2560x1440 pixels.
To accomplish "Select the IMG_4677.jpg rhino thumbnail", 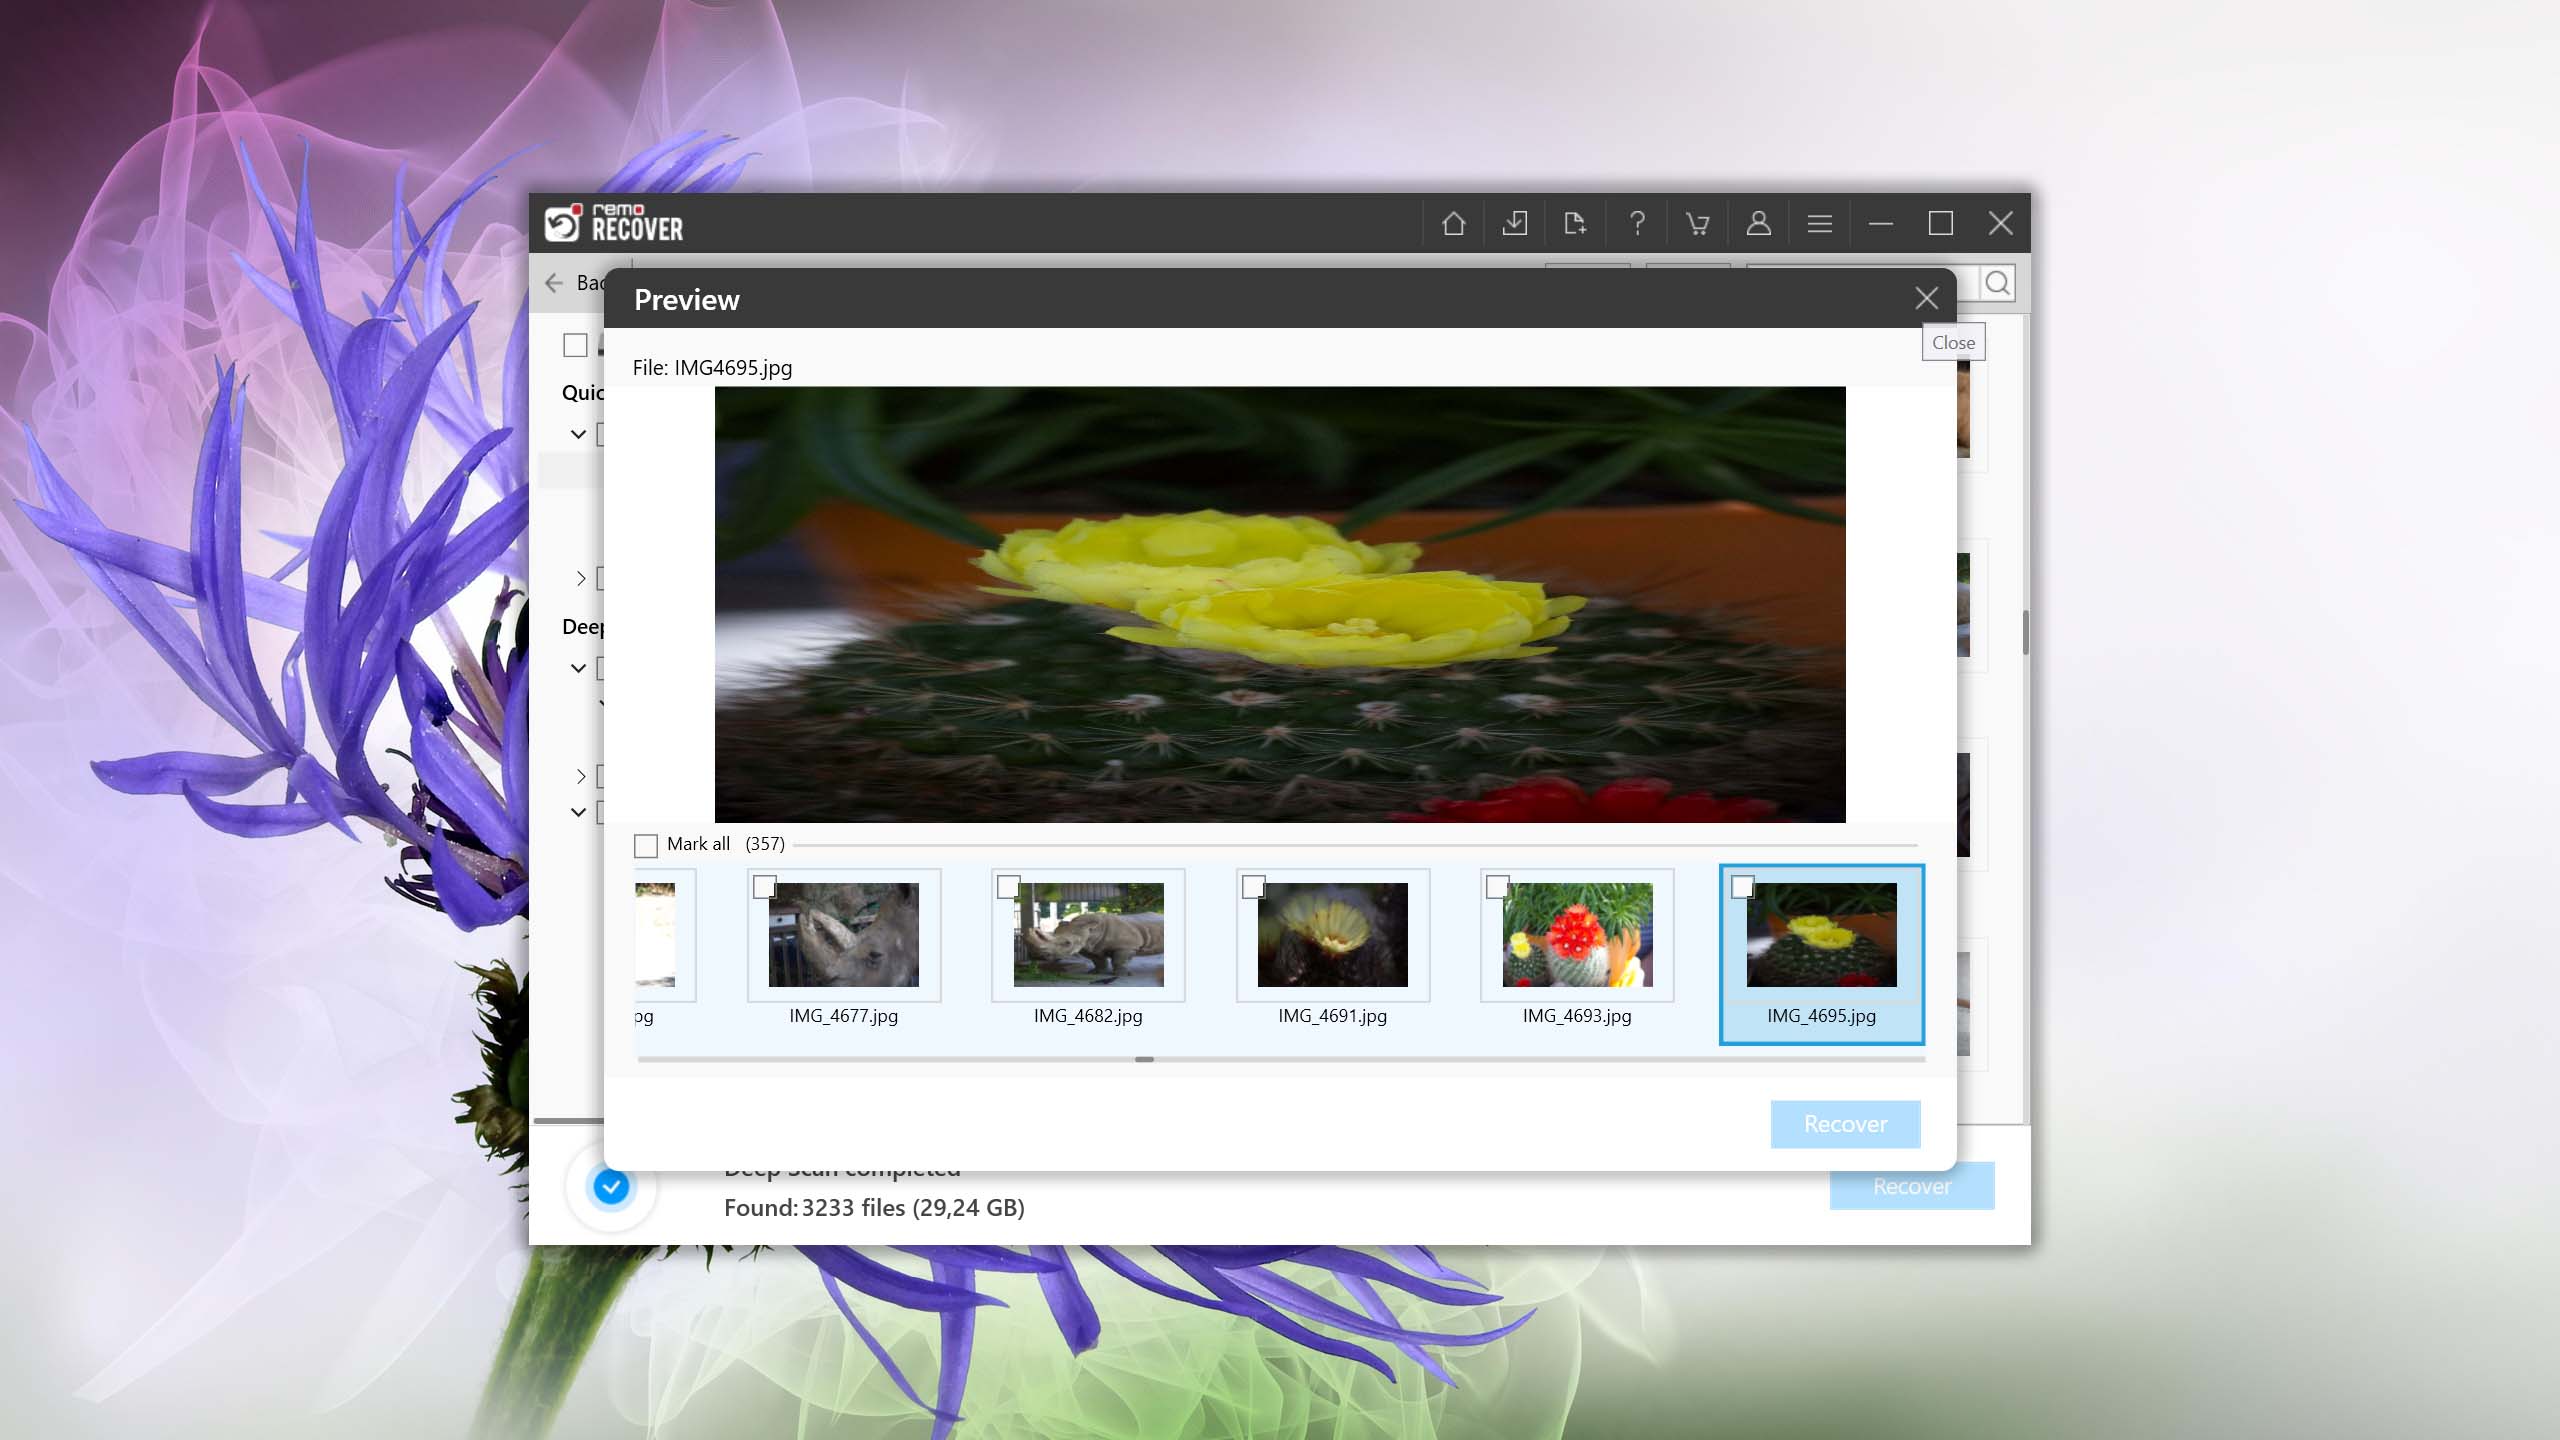I will (844, 935).
